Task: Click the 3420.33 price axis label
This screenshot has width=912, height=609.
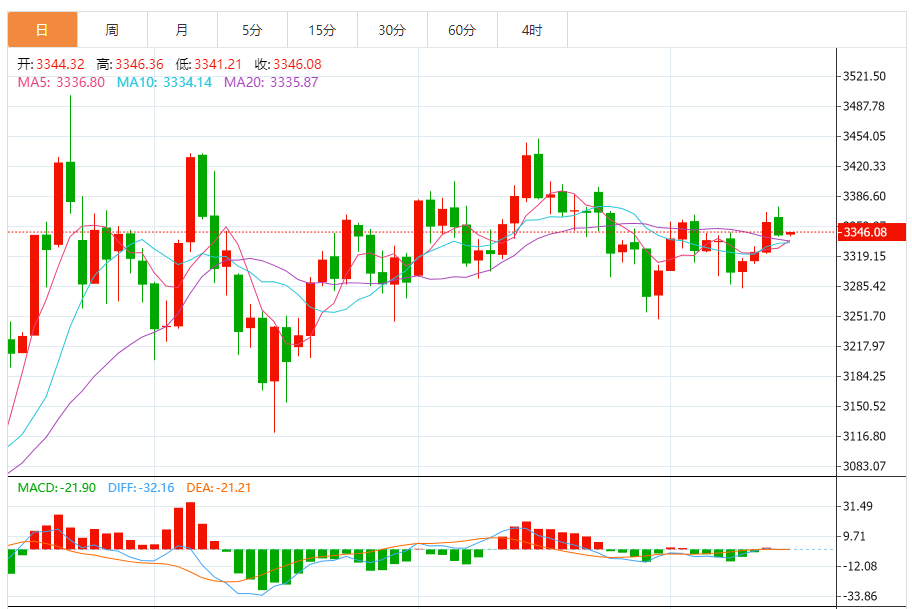Action: click(864, 166)
